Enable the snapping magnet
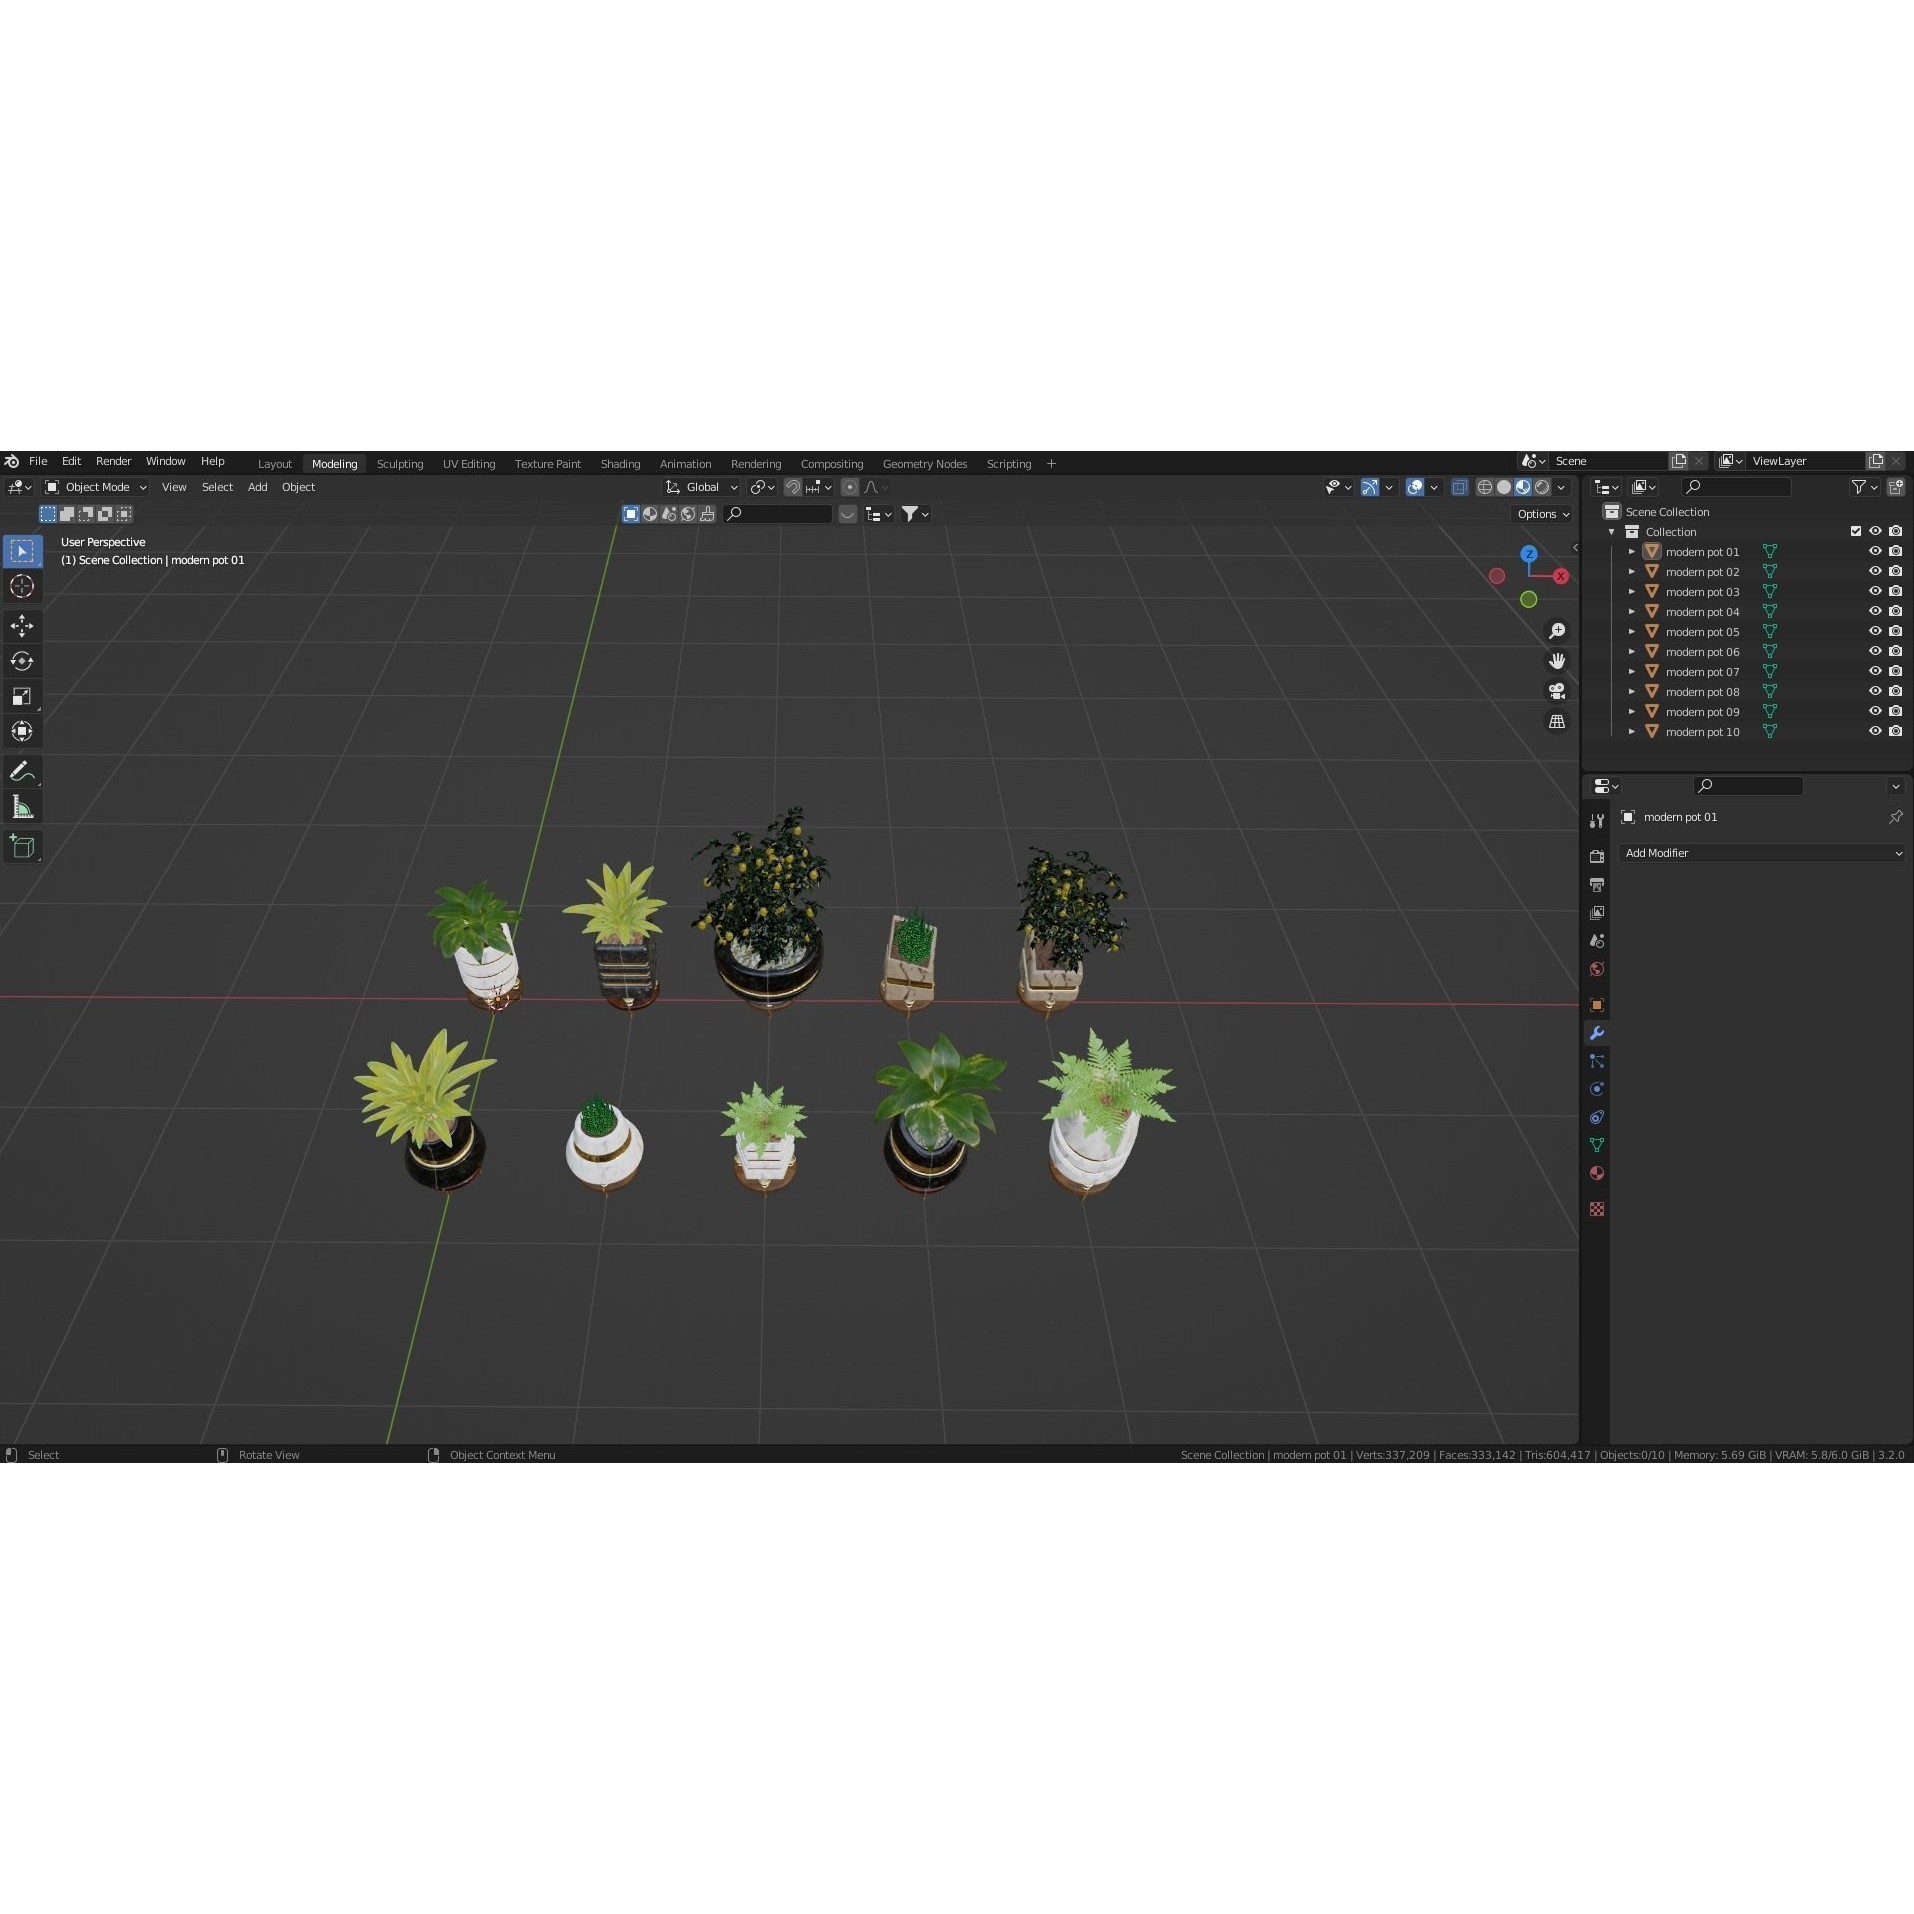This screenshot has width=1914, height=1914. [793, 487]
